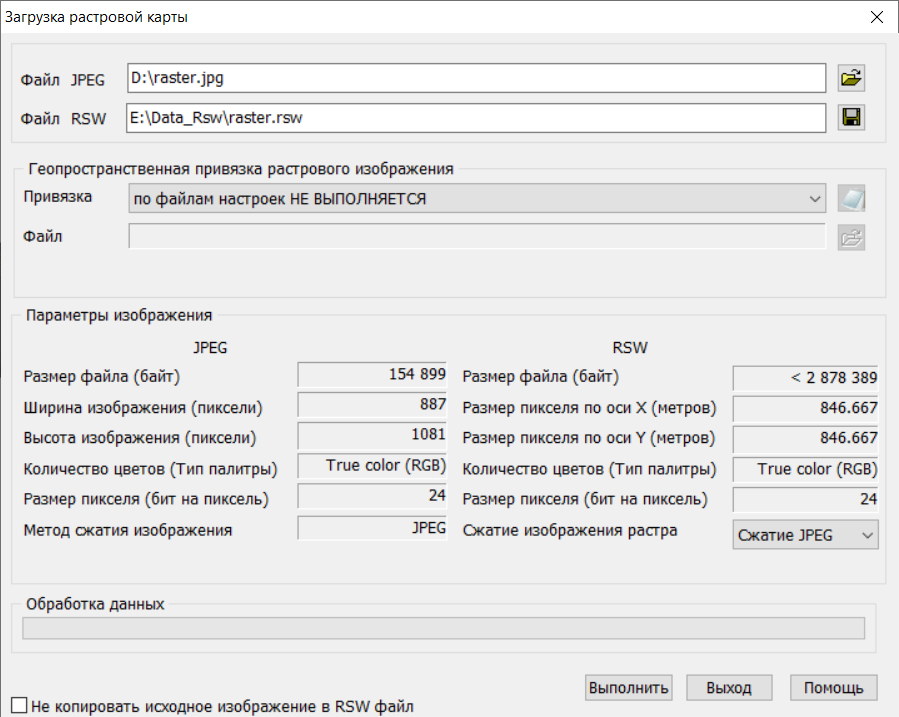Click the image width value 887
899x717 pixels.
click(x=372, y=406)
